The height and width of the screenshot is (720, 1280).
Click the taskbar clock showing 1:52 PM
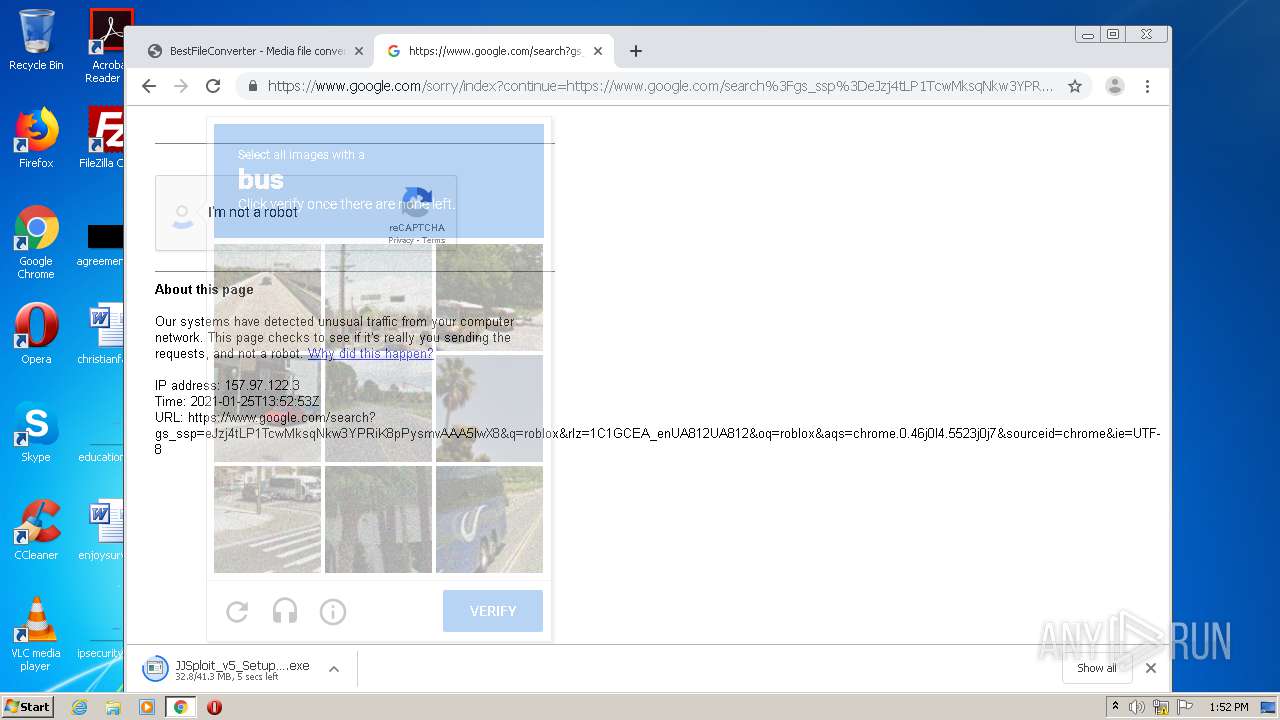(1228, 707)
